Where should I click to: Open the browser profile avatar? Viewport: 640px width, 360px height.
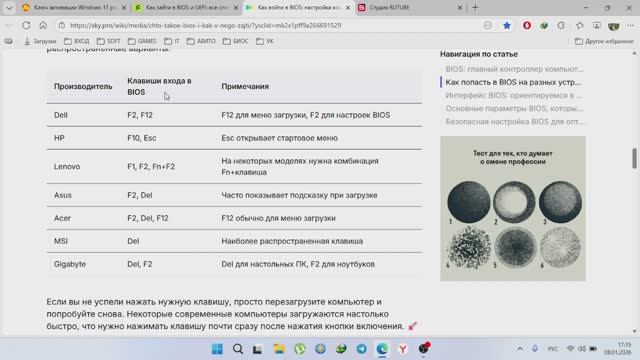[x=613, y=25]
